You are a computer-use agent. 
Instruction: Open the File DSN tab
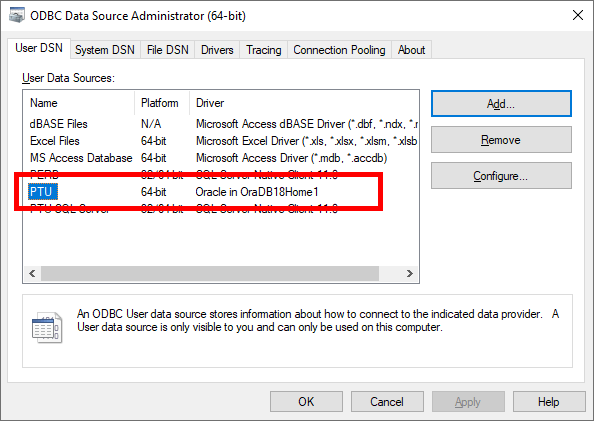click(x=167, y=50)
